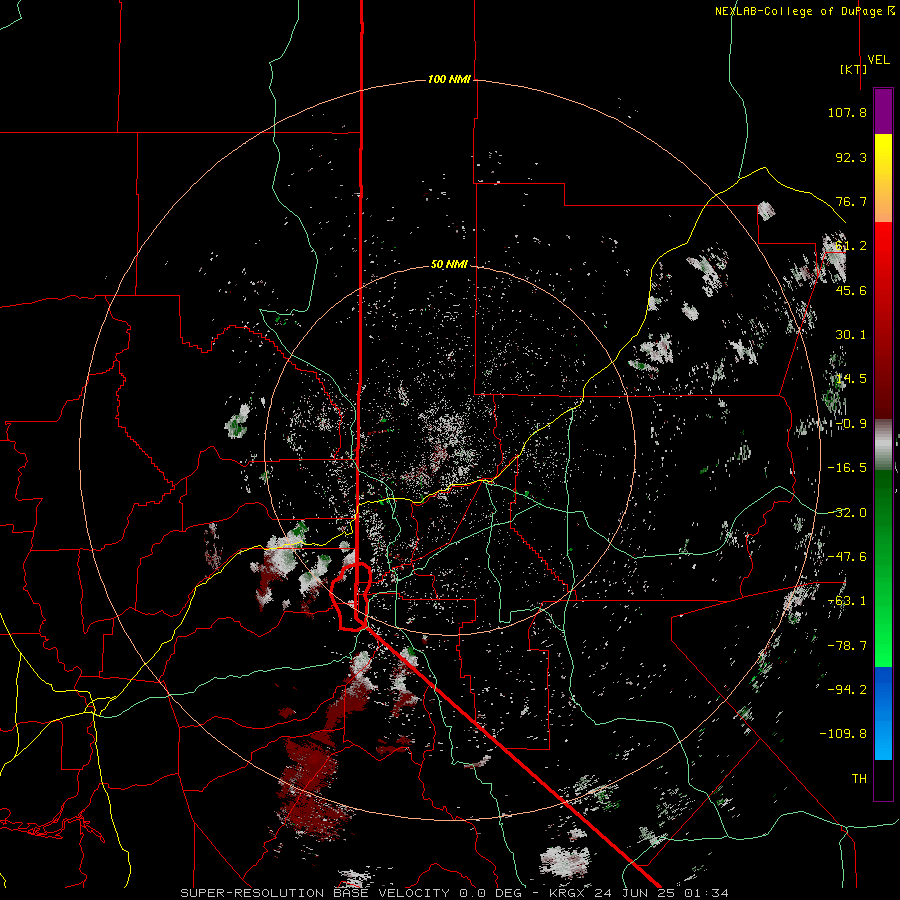
Task: Click the Super-Resolution Base Velocity caption
Action: click(x=455, y=893)
